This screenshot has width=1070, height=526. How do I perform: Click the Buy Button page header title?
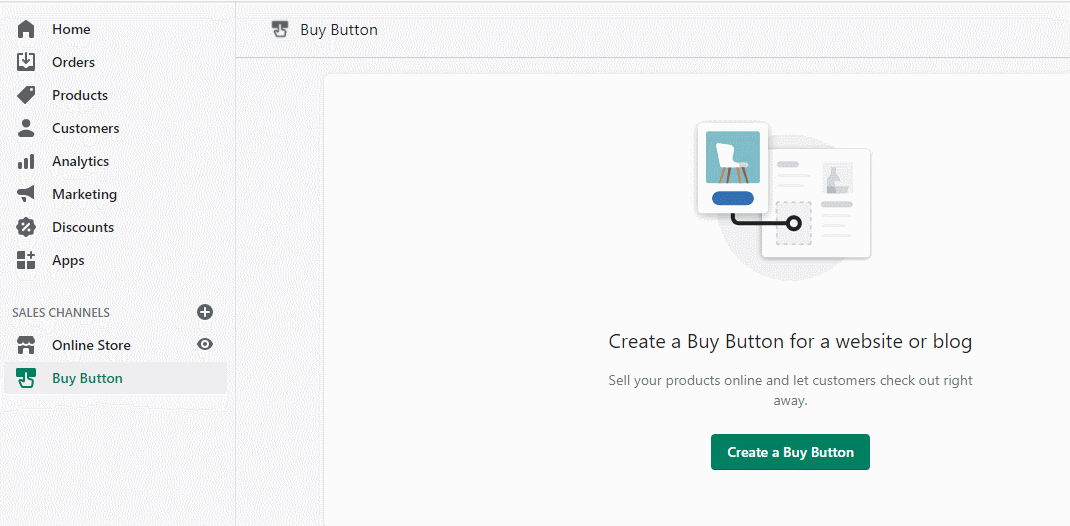[339, 30]
